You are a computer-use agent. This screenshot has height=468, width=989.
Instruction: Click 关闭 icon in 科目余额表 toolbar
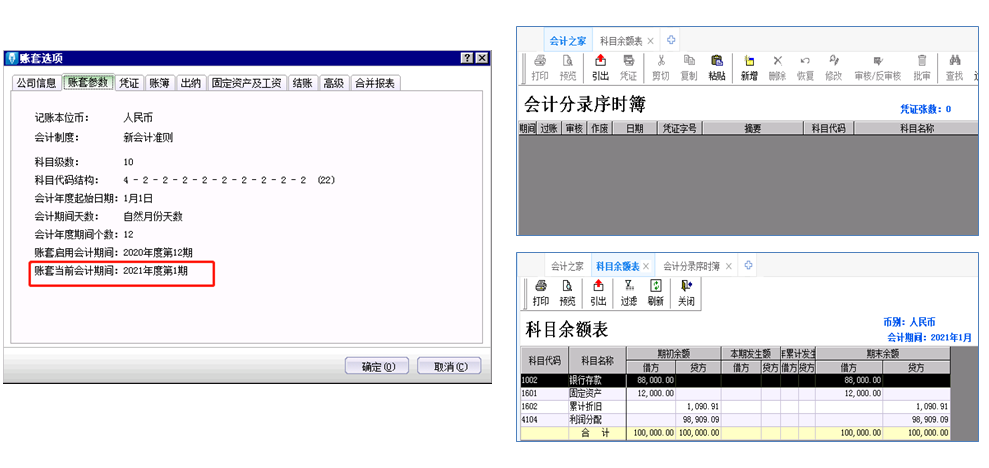coord(686,286)
